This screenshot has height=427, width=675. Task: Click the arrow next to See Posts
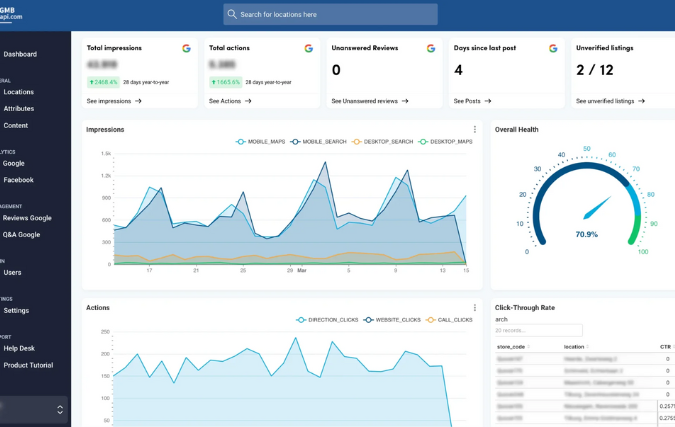pyautogui.click(x=488, y=101)
